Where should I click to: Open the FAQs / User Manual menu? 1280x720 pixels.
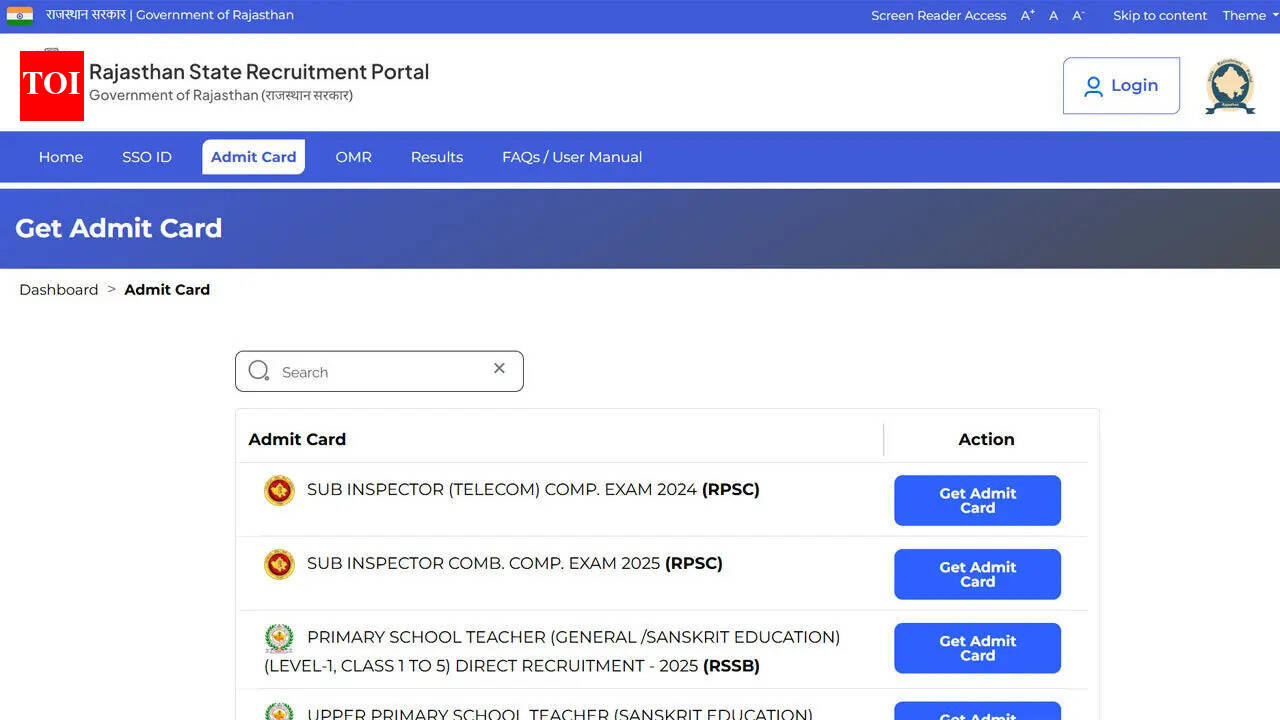tap(572, 157)
